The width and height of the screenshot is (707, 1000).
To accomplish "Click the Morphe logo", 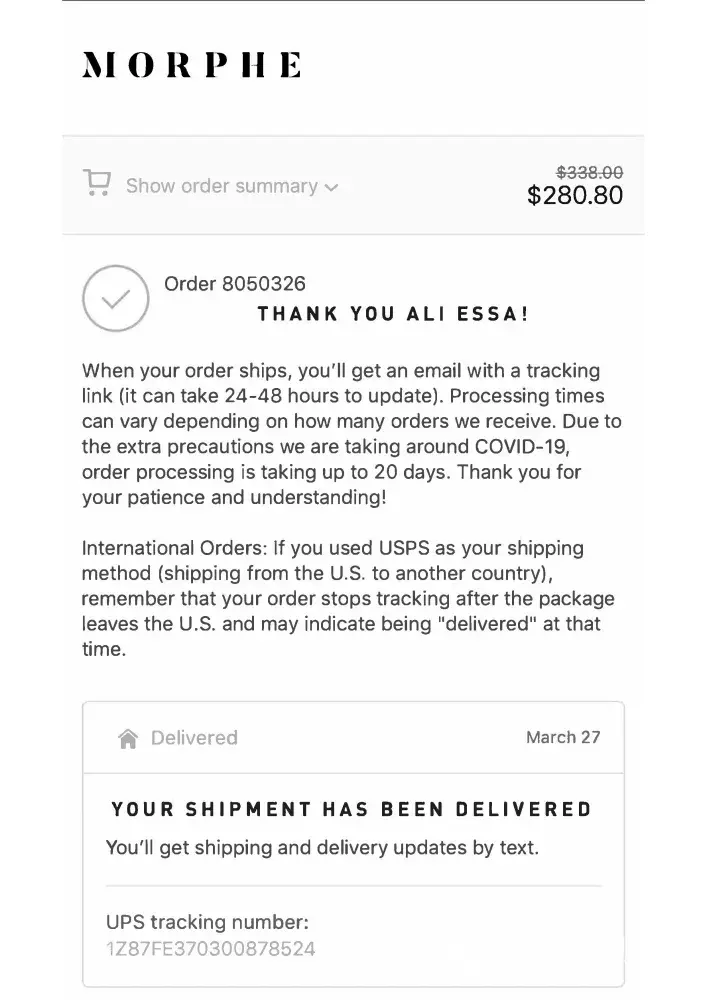I will point(191,66).
